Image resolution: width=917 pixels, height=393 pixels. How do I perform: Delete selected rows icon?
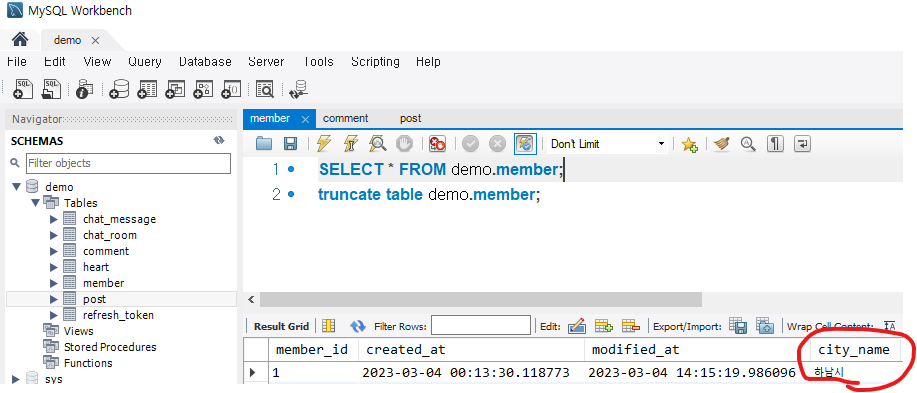pos(630,326)
